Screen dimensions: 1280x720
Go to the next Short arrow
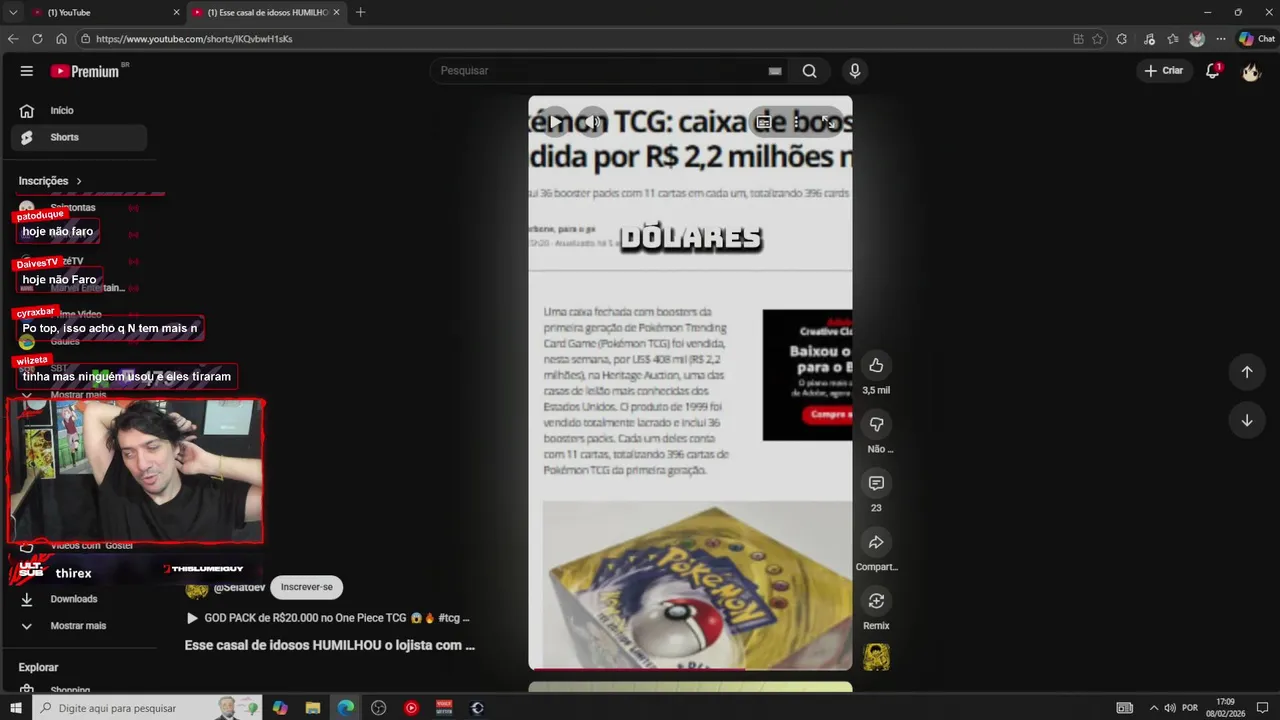(1247, 420)
